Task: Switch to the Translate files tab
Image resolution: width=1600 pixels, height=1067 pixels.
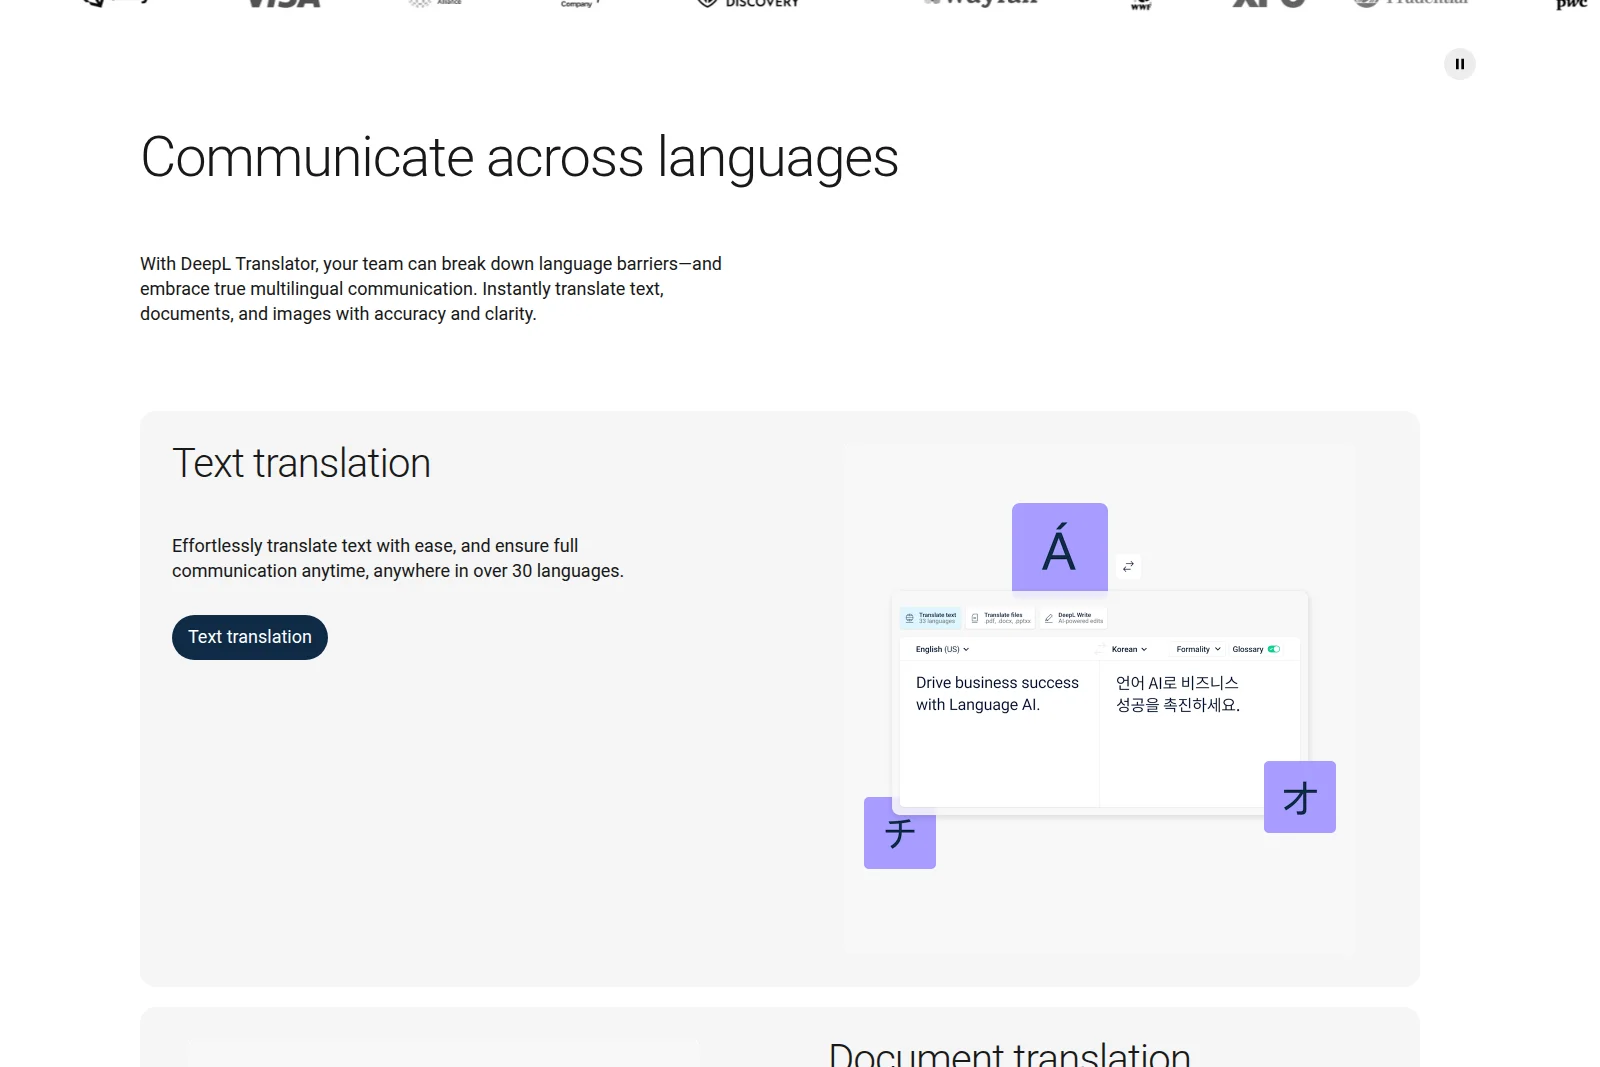Action: (x=1001, y=617)
